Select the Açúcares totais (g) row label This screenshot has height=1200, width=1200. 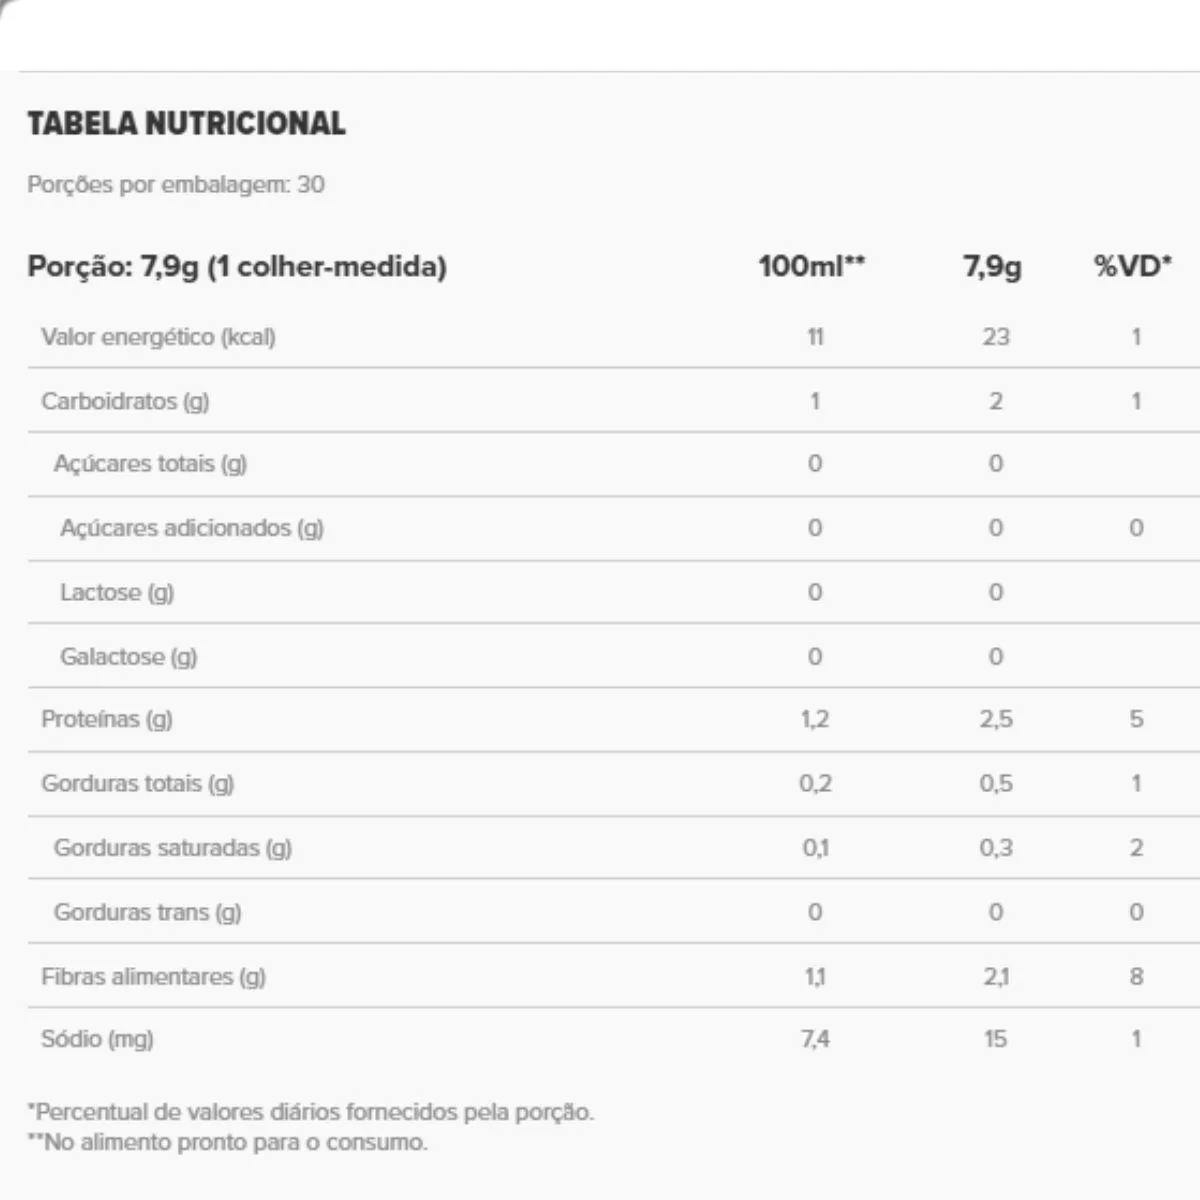pyautogui.click(x=150, y=464)
